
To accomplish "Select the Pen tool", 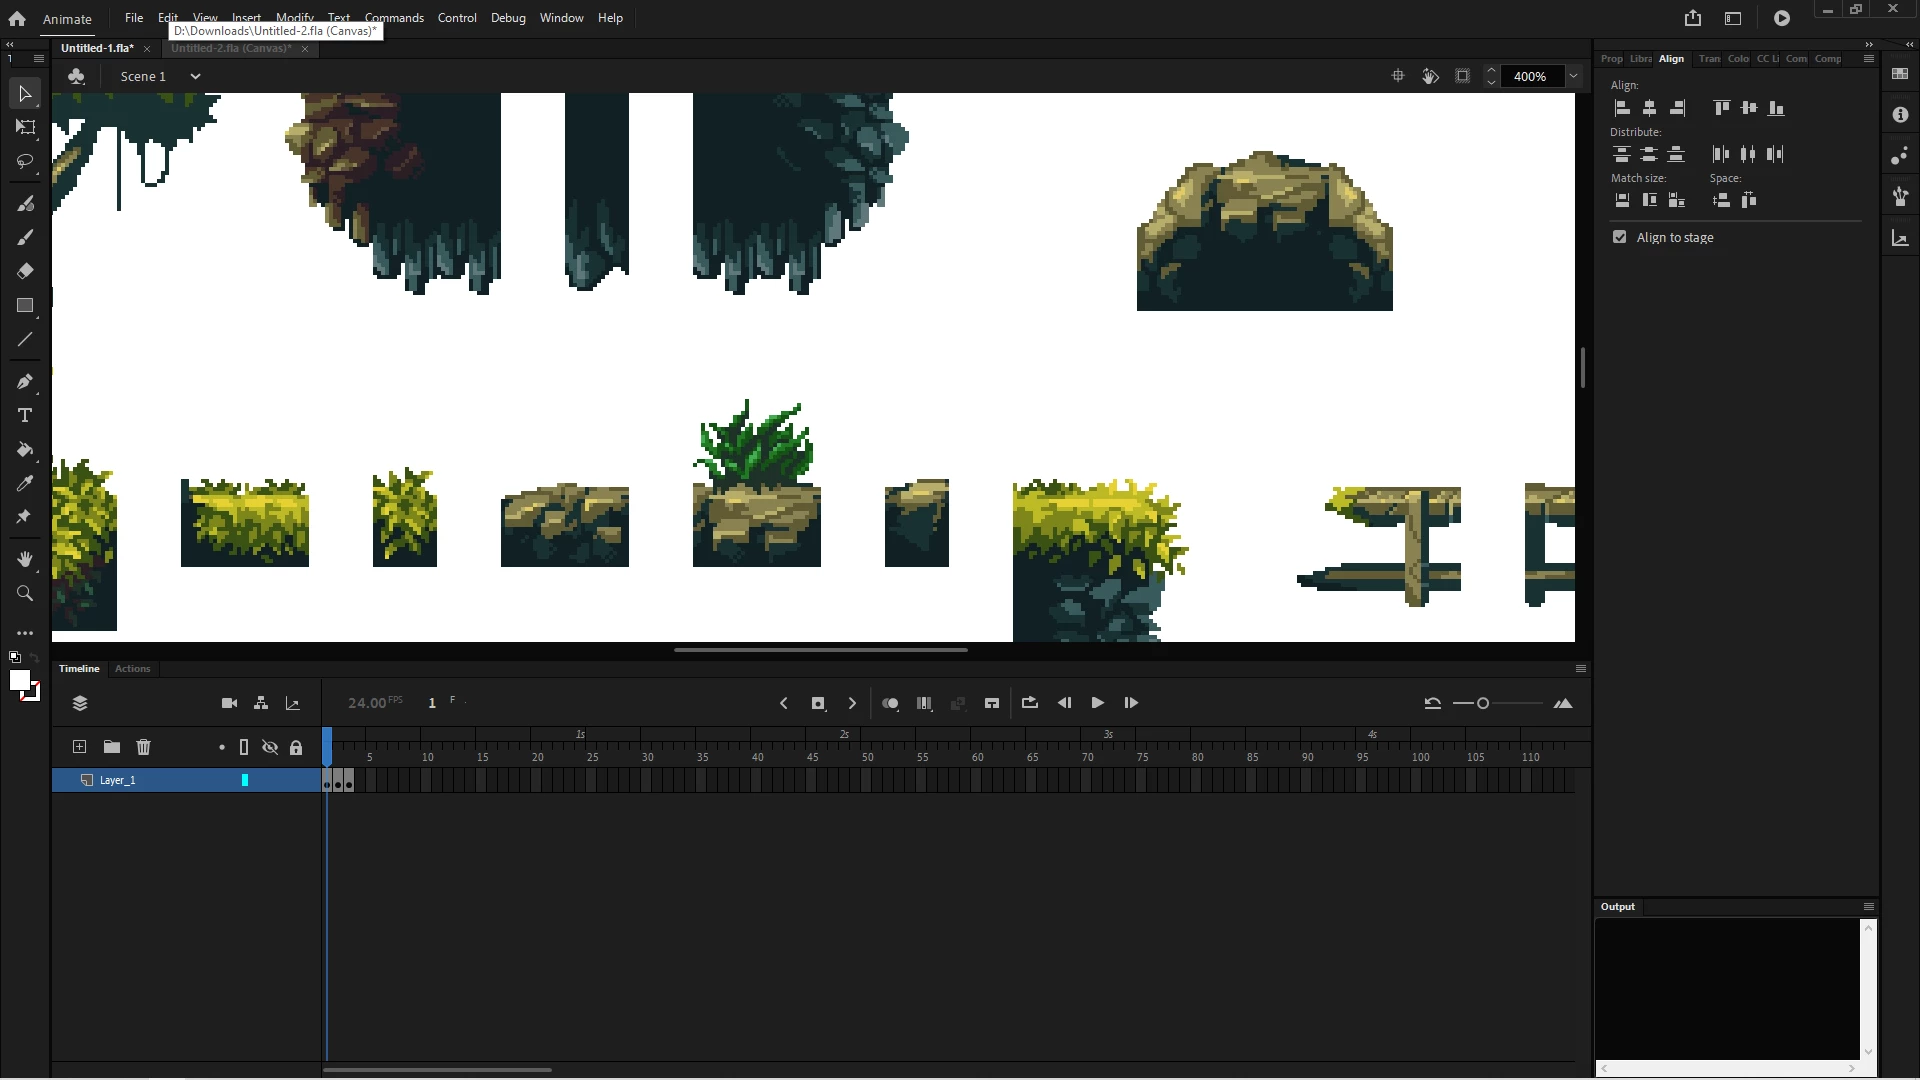I will click(x=25, y=381).
